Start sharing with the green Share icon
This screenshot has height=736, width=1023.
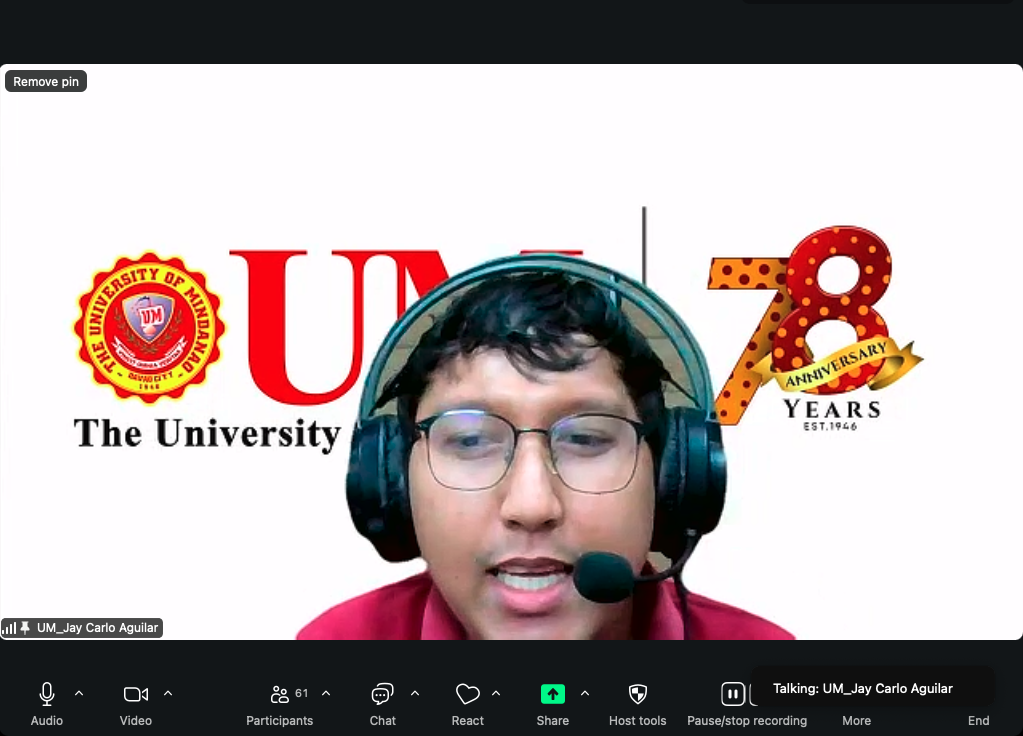point(553,694)
